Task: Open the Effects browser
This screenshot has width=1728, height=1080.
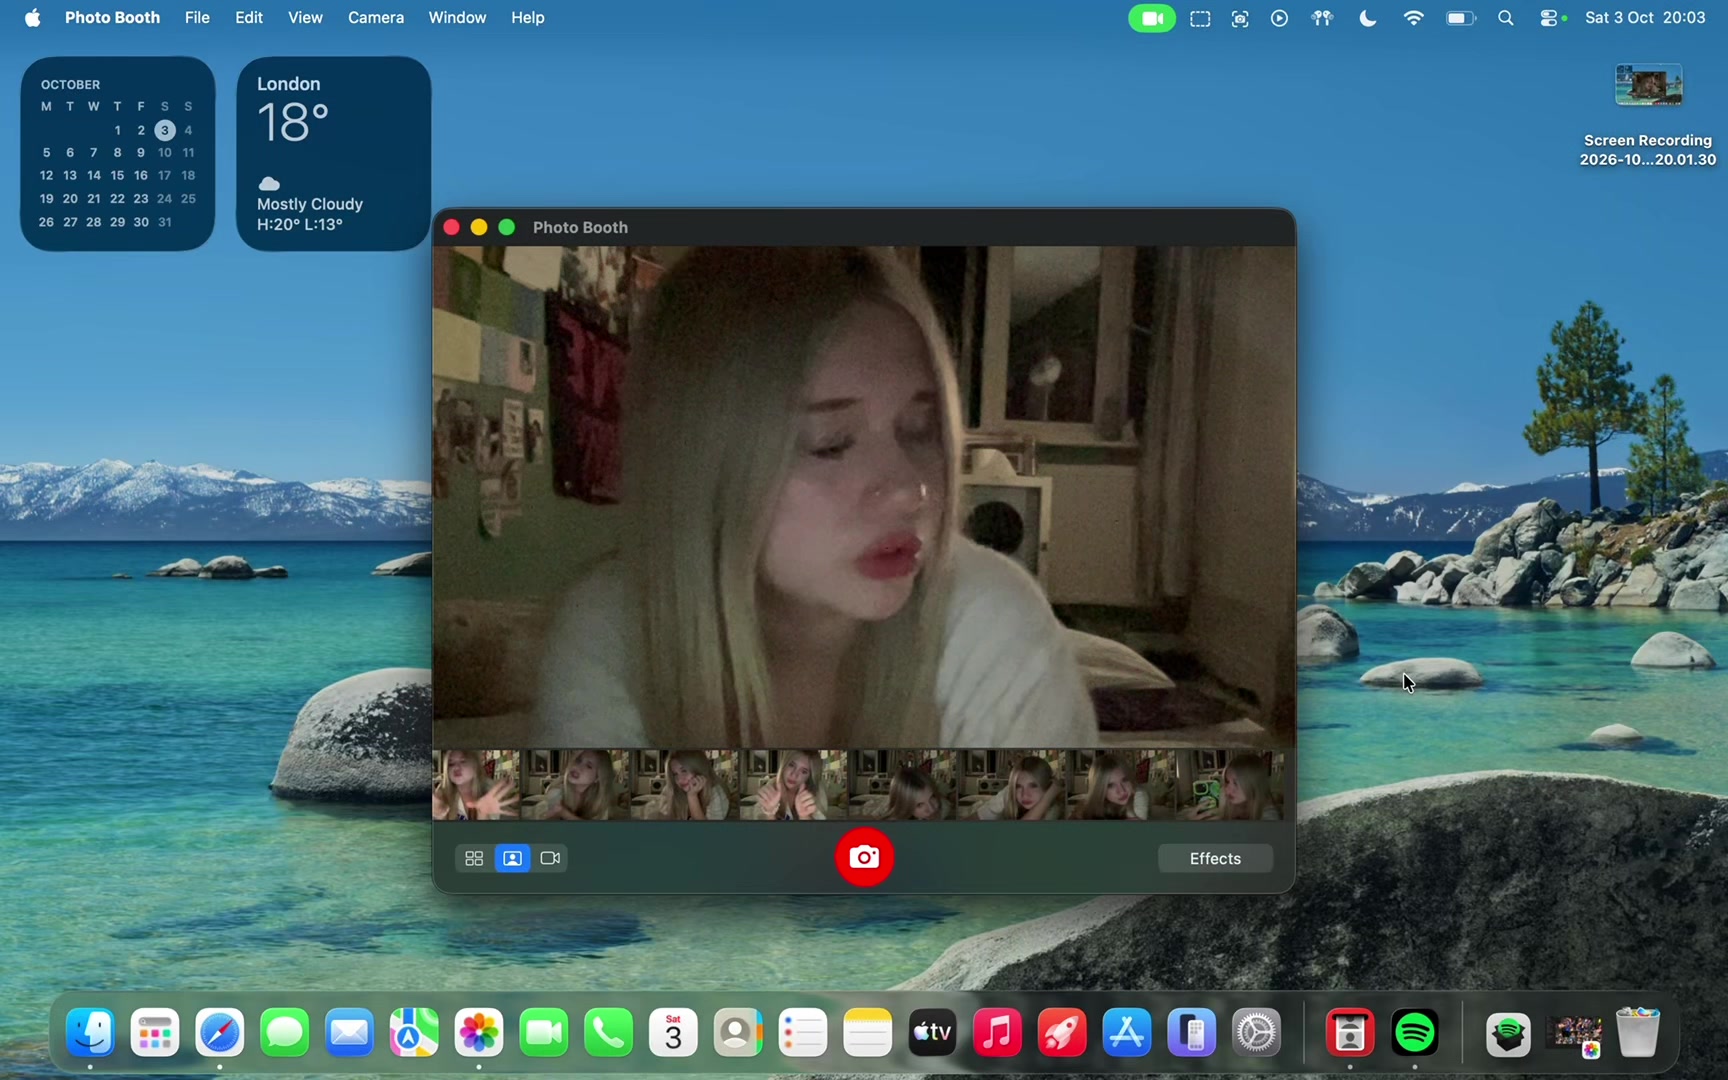Action: [1215, 858]
